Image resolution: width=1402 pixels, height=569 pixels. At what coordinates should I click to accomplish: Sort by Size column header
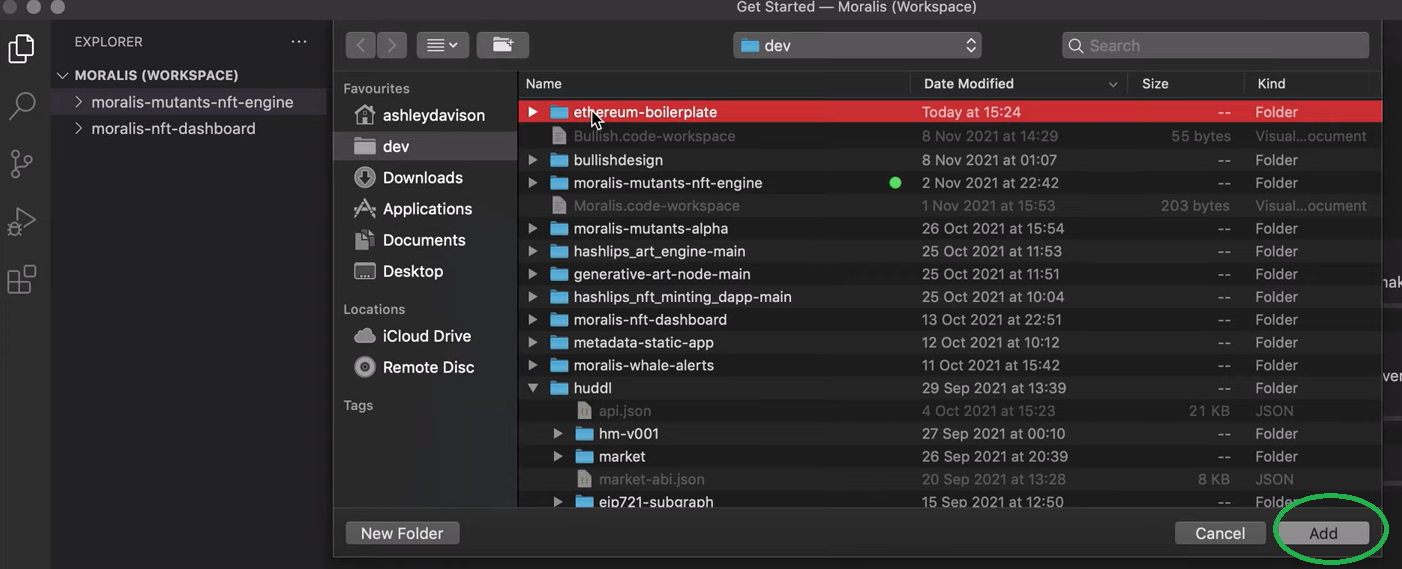[1185, 84]
